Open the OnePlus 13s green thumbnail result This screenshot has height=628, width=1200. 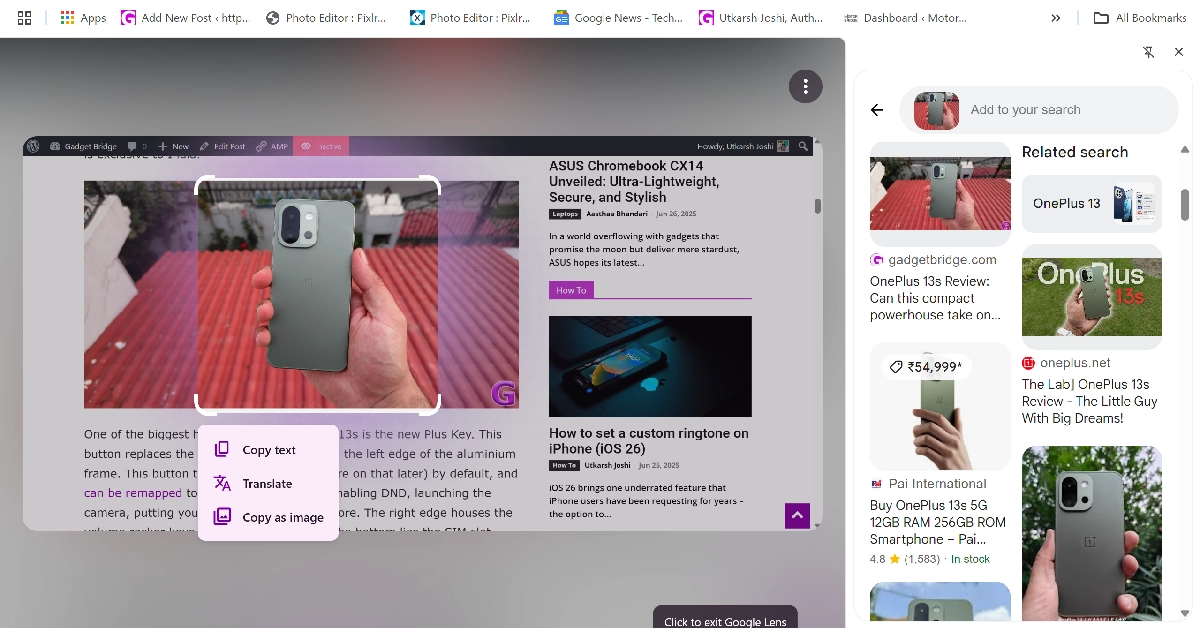[x=1092, y=296]
